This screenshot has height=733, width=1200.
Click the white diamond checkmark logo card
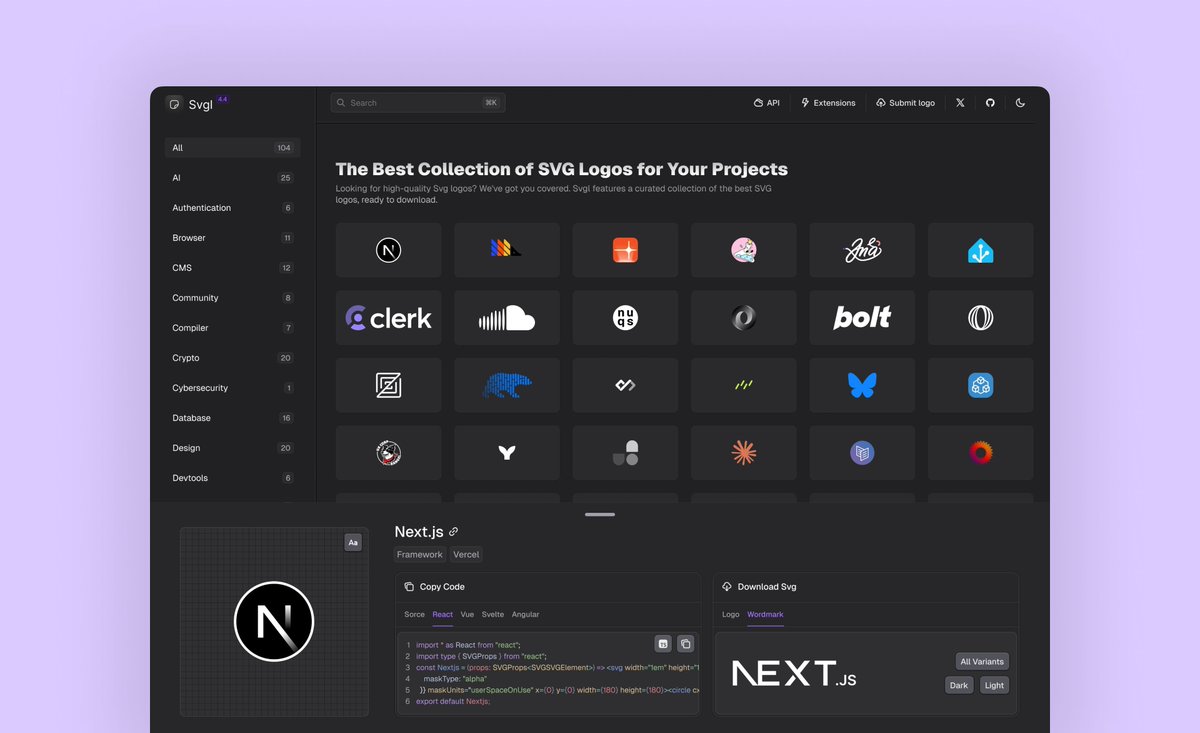625,385
